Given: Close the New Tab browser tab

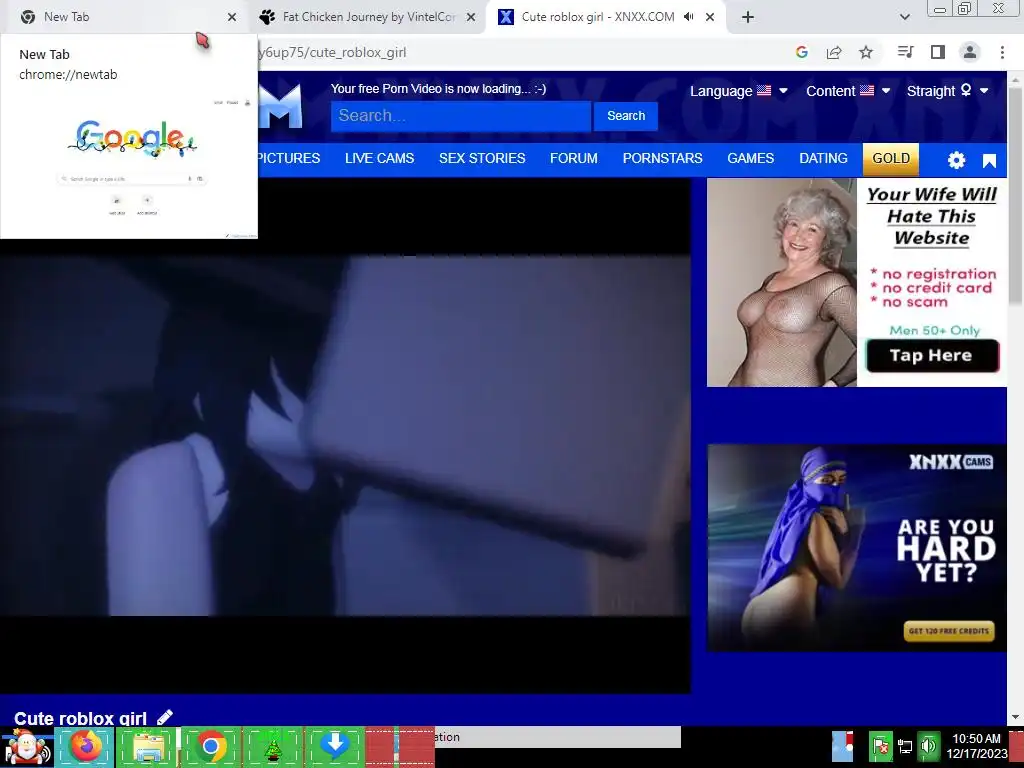Looking at the screenshot, I should (232, 17).
